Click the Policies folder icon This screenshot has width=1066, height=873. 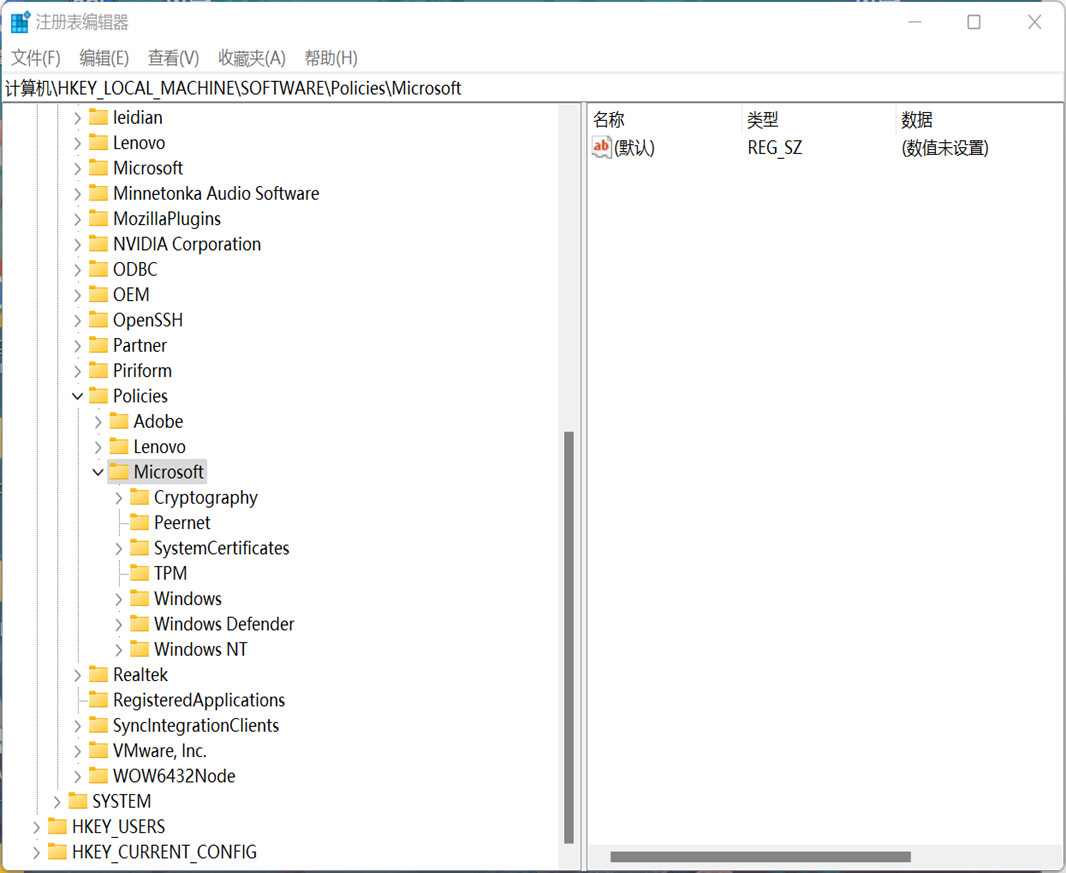coord(99,396)
